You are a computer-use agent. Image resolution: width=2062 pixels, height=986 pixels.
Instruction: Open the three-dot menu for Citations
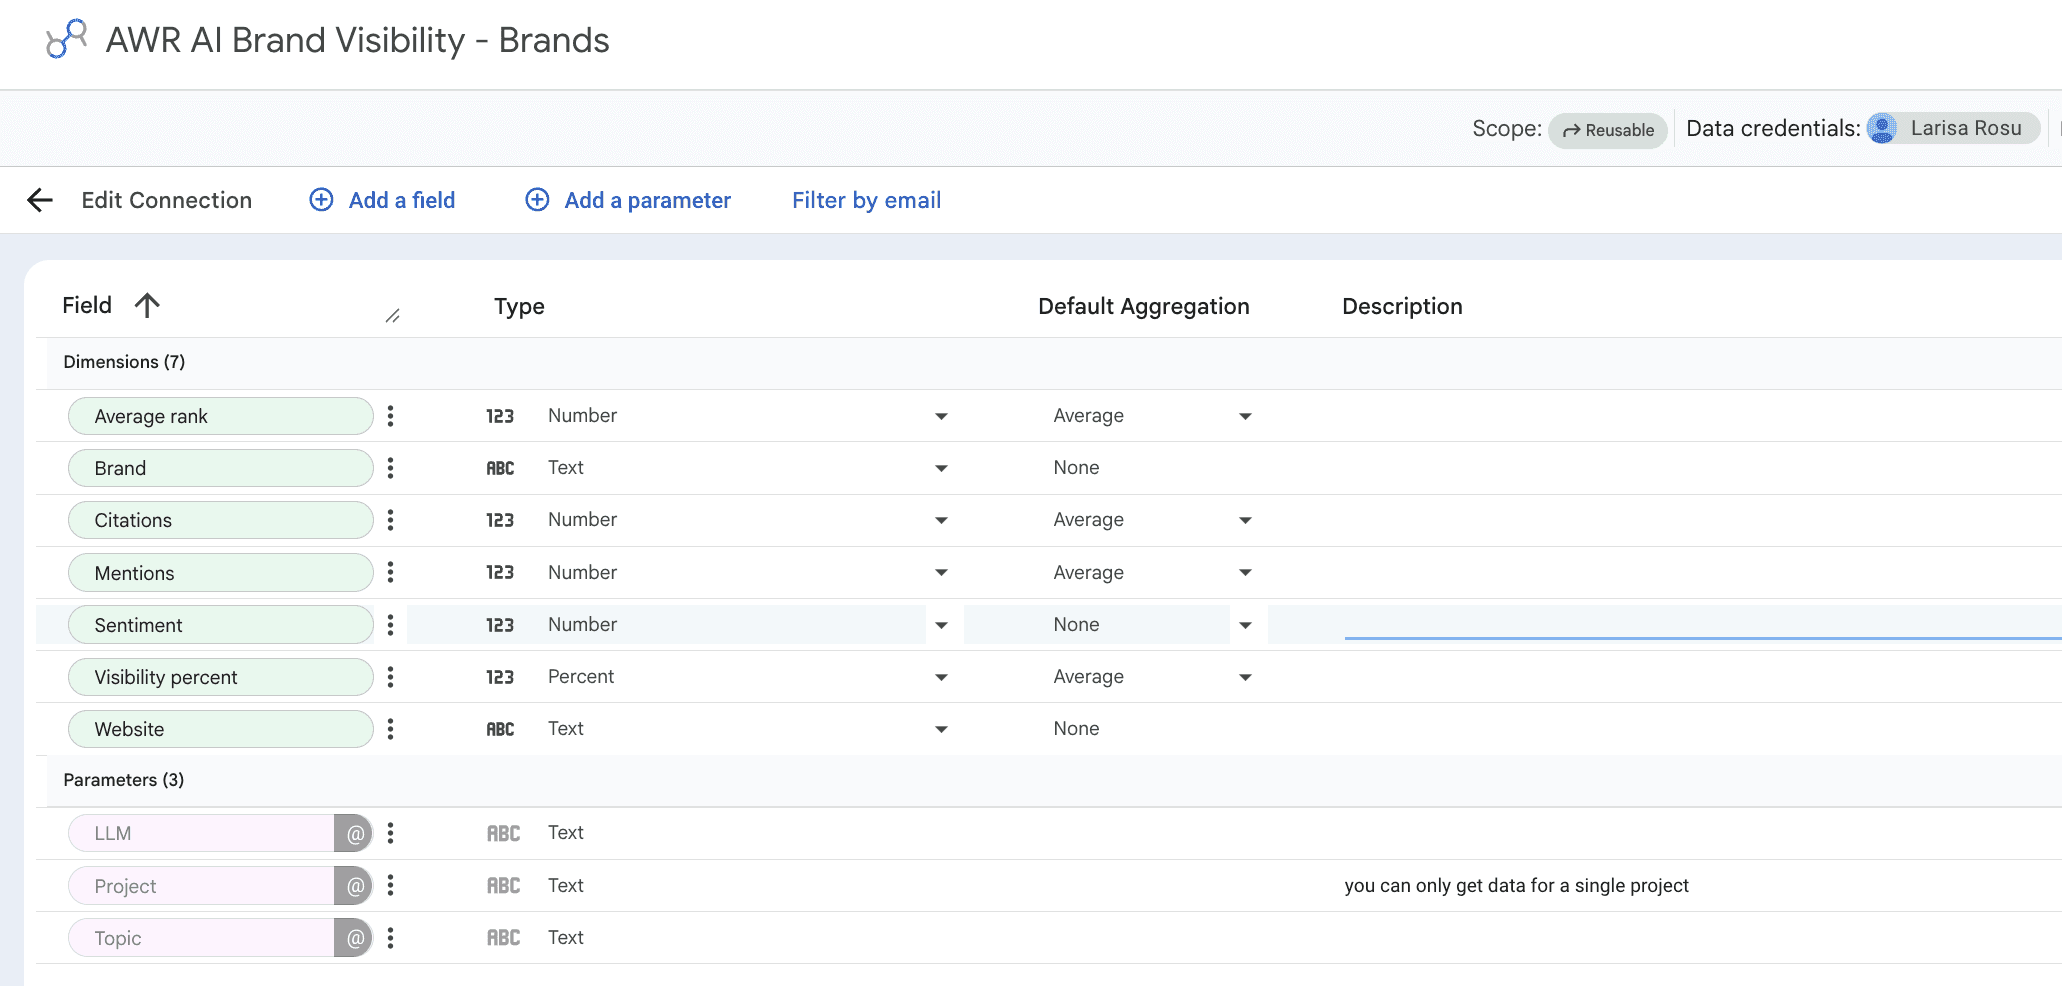pos(390,520)
